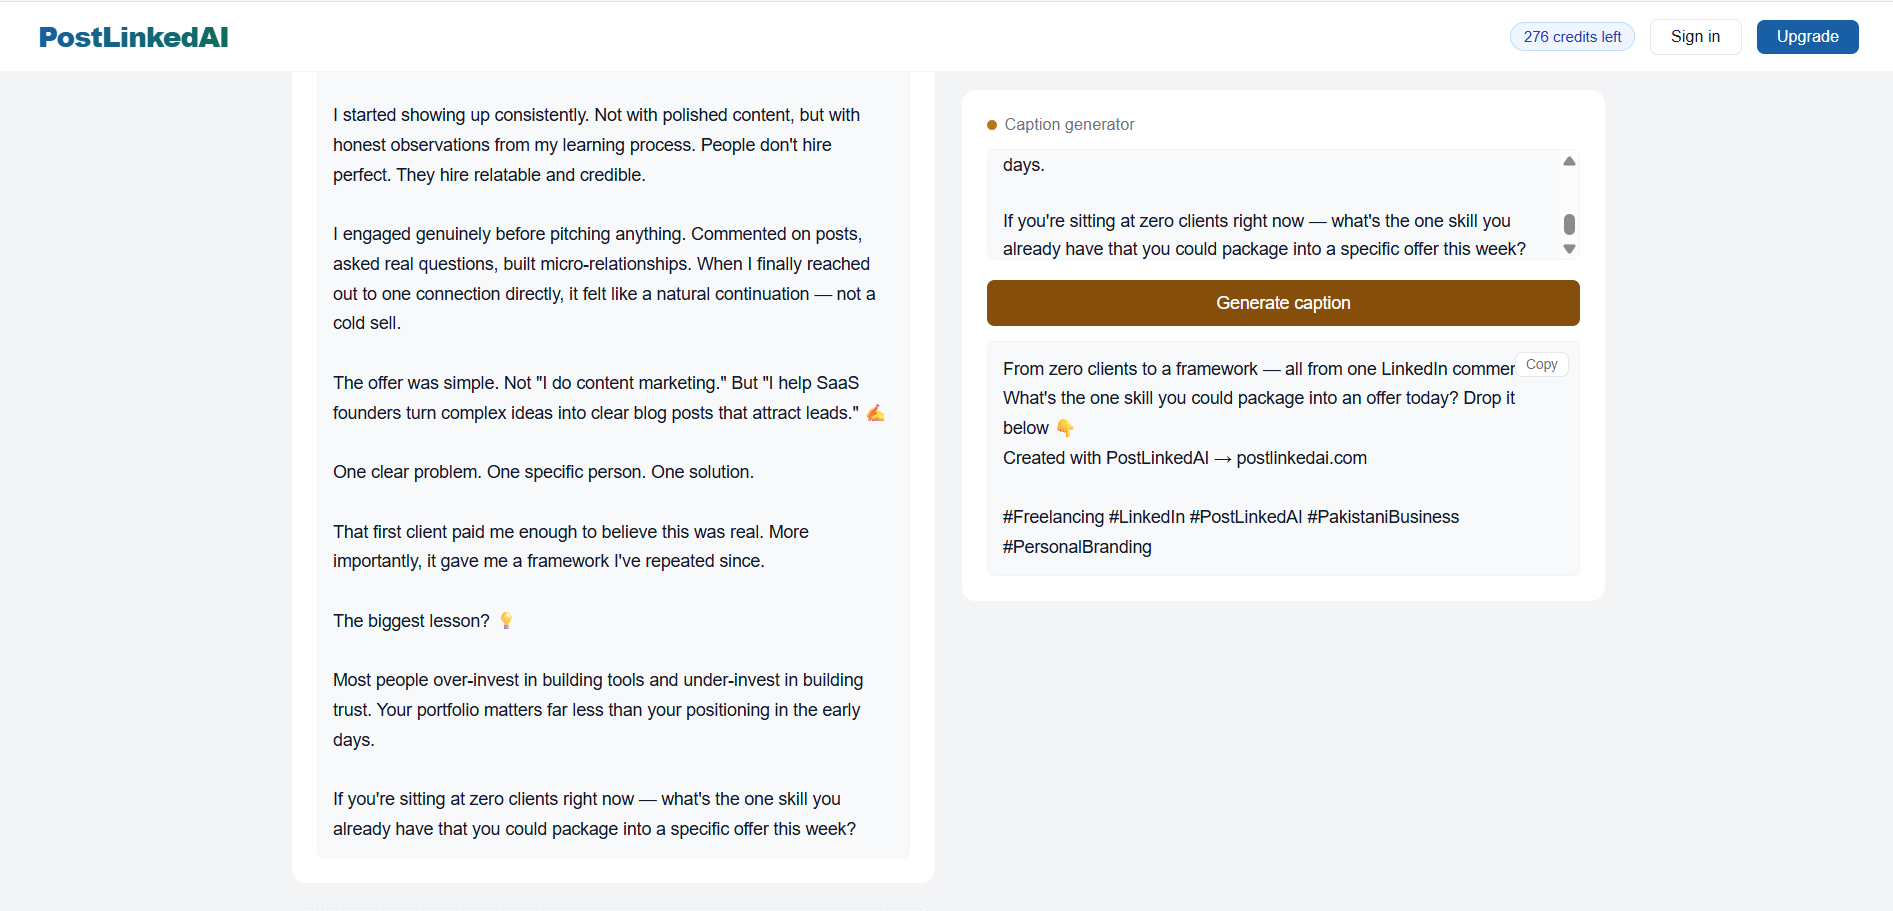The image size is (1893, 911).
Task: Click the #PersonalBranding hashtag
Action: pos(1077,547)
